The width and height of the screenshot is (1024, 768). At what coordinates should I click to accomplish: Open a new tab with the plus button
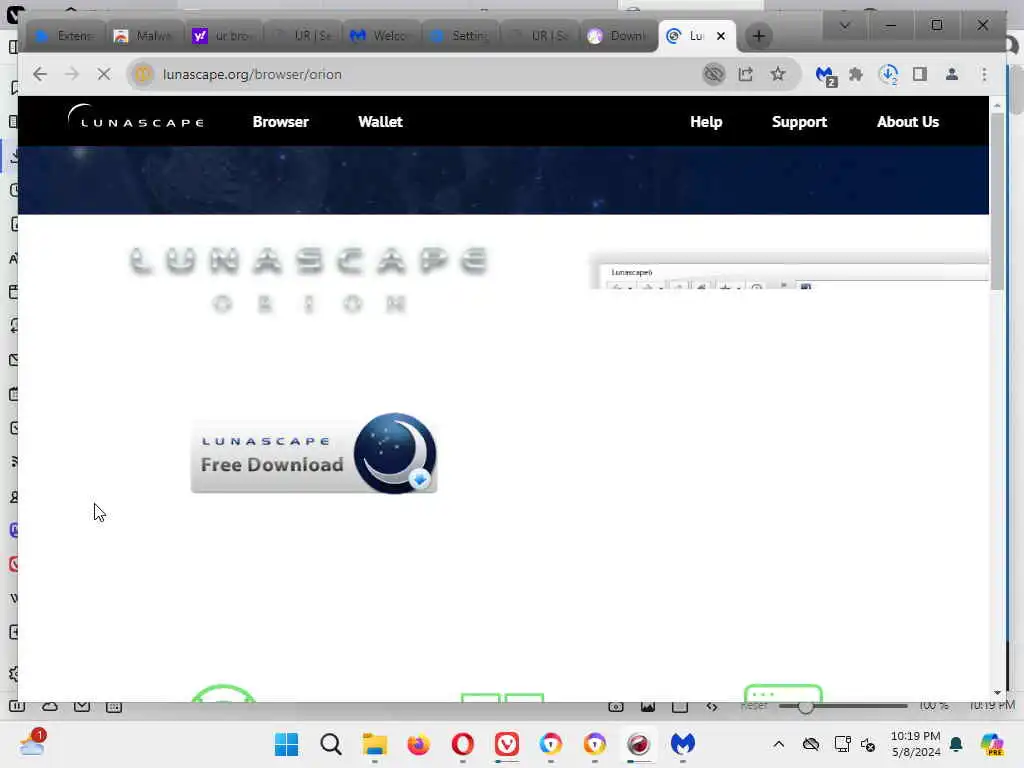[x=758, y=36]
